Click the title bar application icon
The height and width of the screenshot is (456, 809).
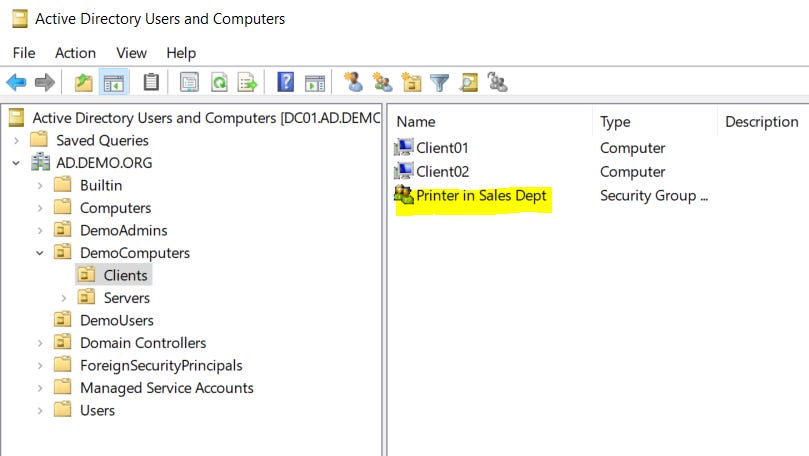click(x=20, y=19)
